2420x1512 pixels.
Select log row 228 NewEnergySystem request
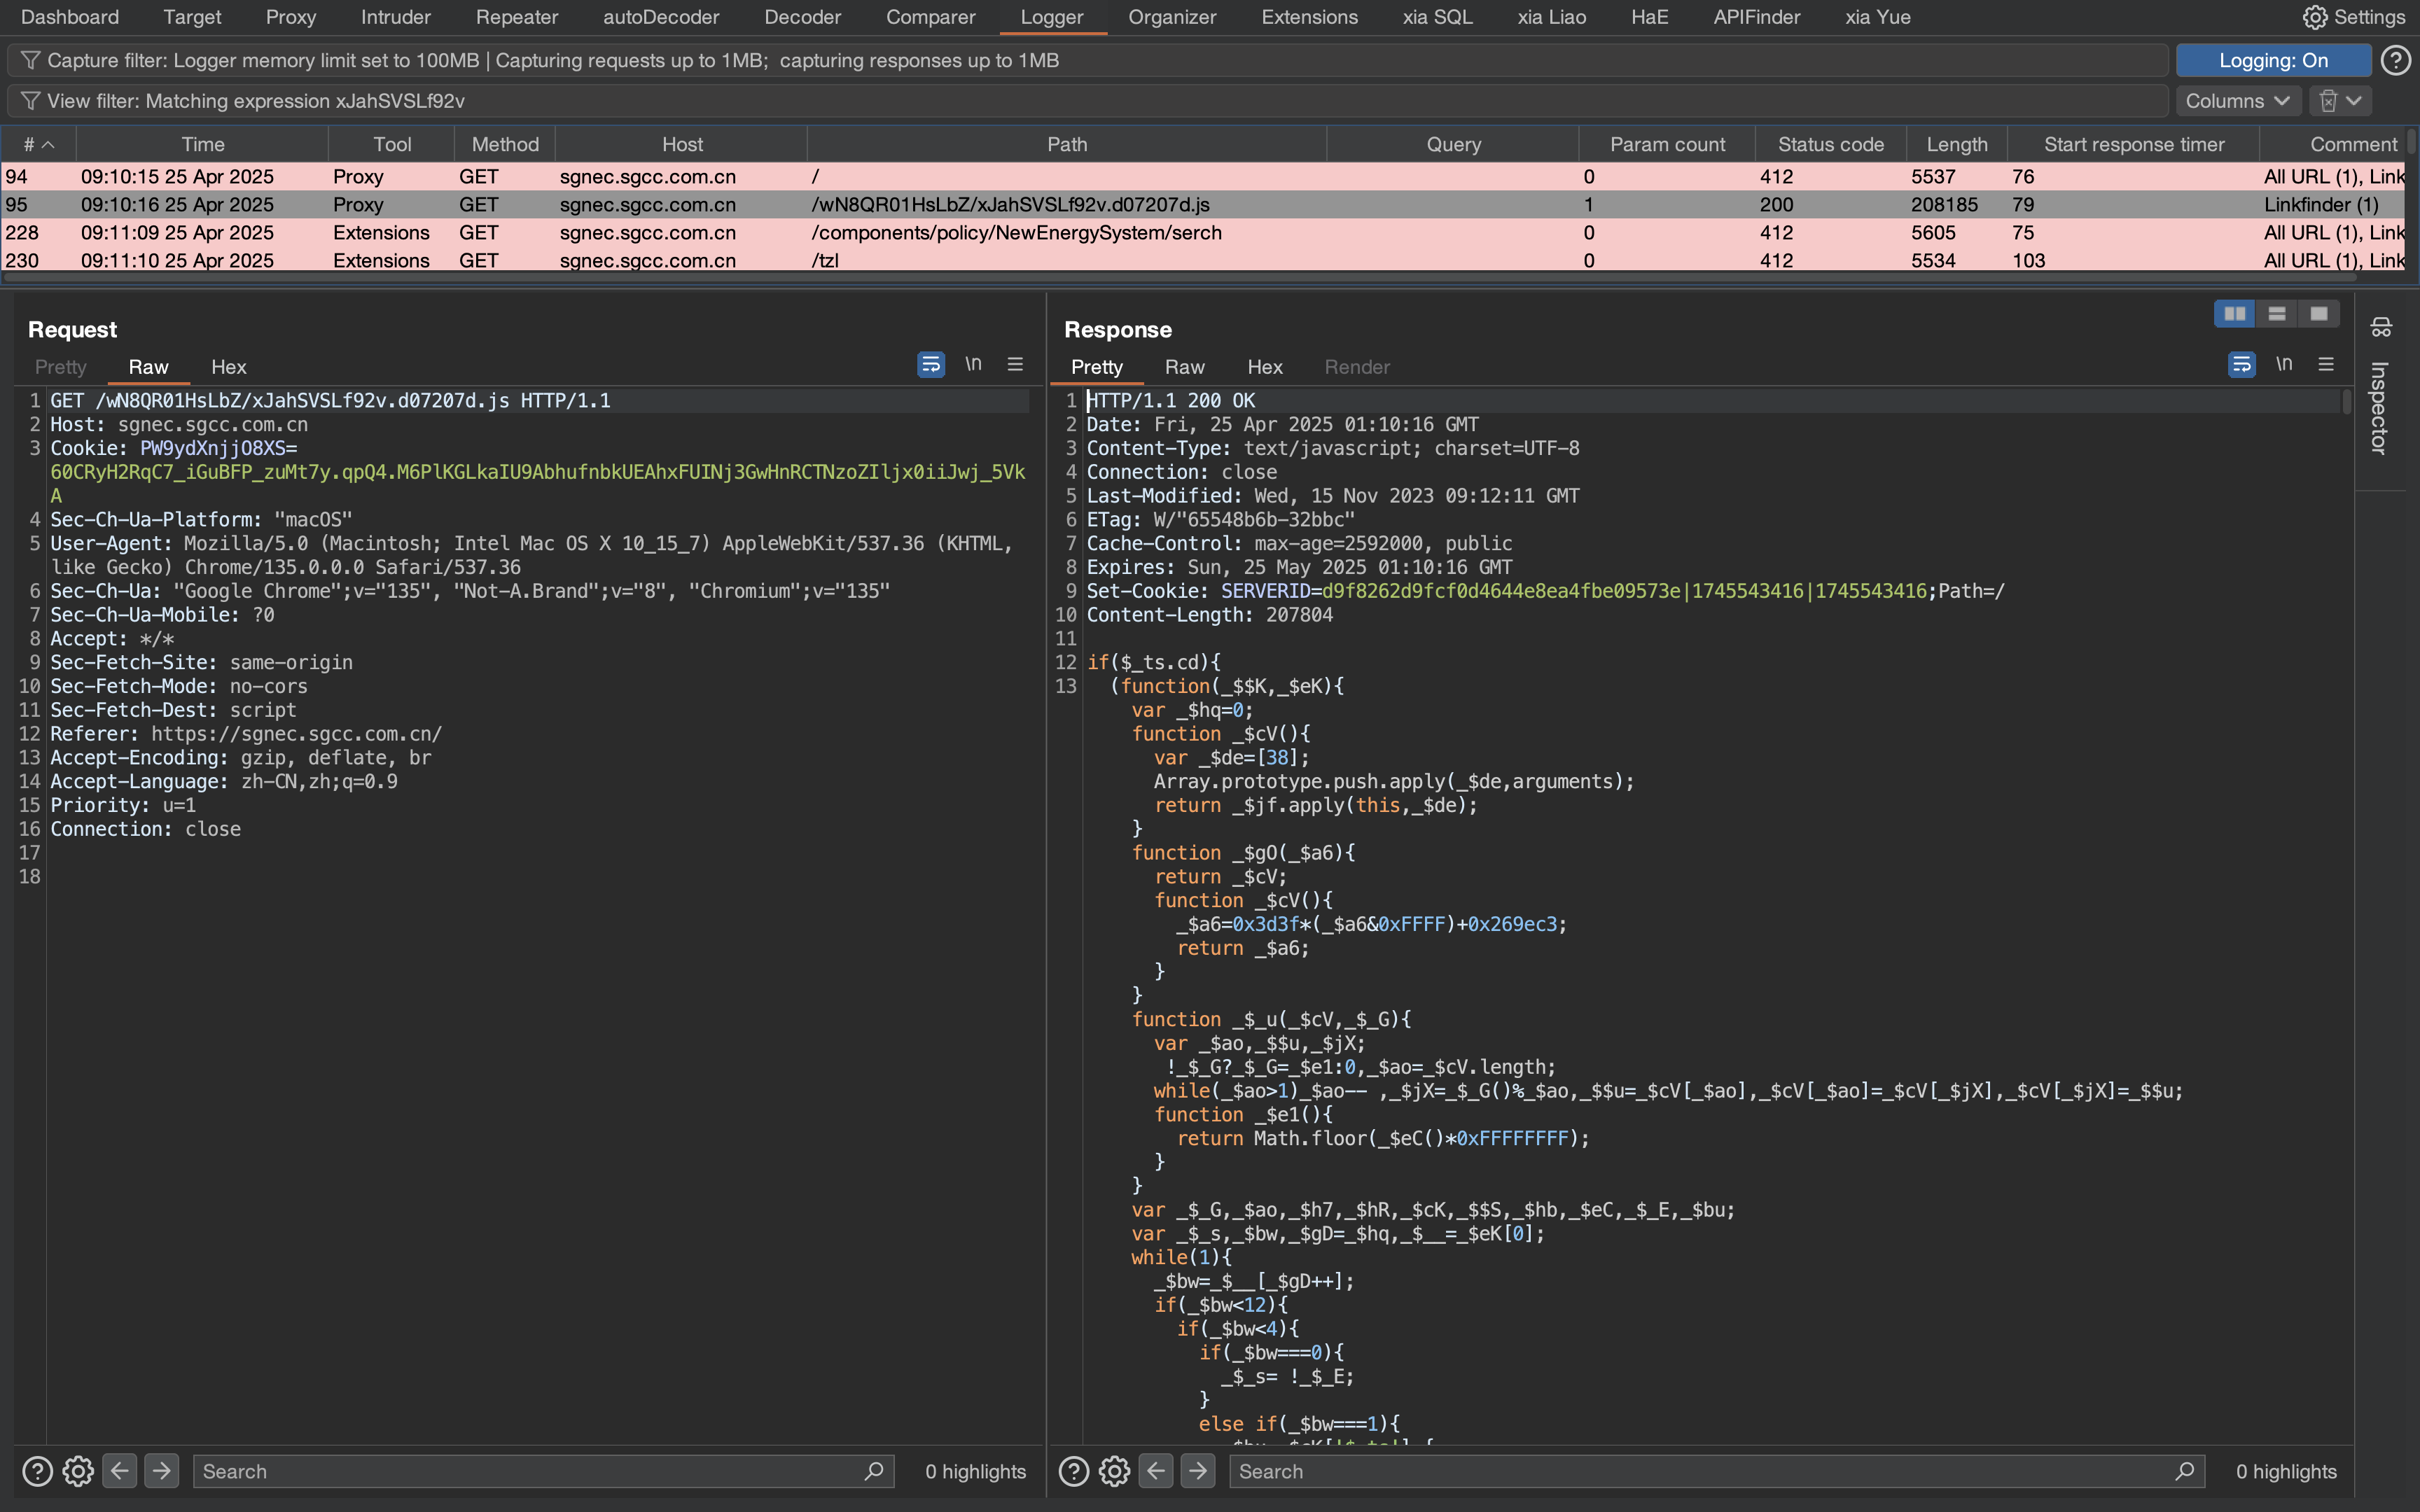coord(1016,232)
